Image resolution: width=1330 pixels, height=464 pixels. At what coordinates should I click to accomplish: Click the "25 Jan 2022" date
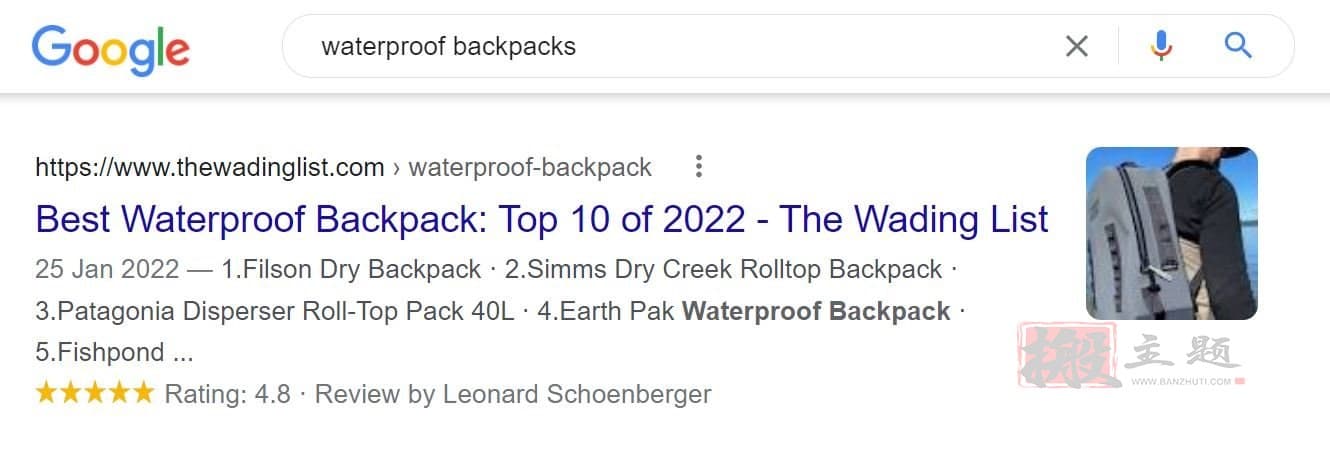[107, 270]
